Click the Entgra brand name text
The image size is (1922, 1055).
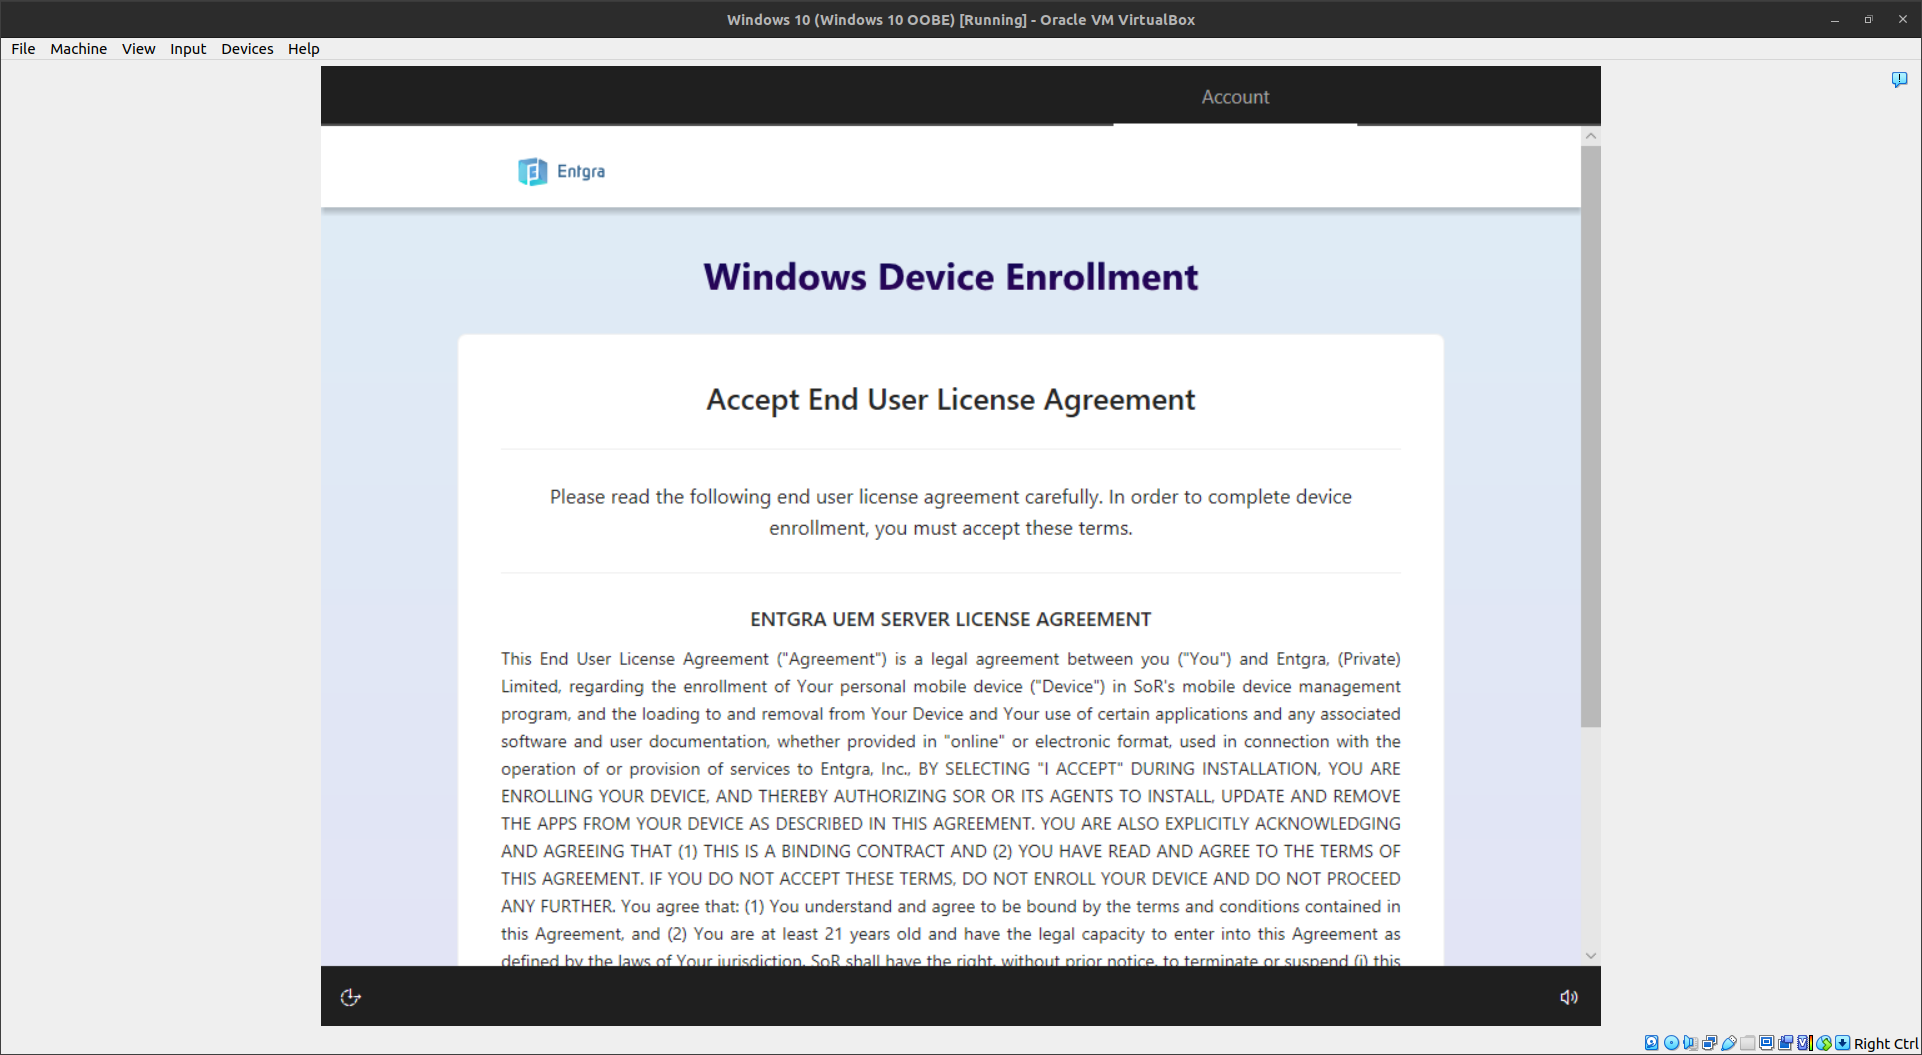(580, 171)
